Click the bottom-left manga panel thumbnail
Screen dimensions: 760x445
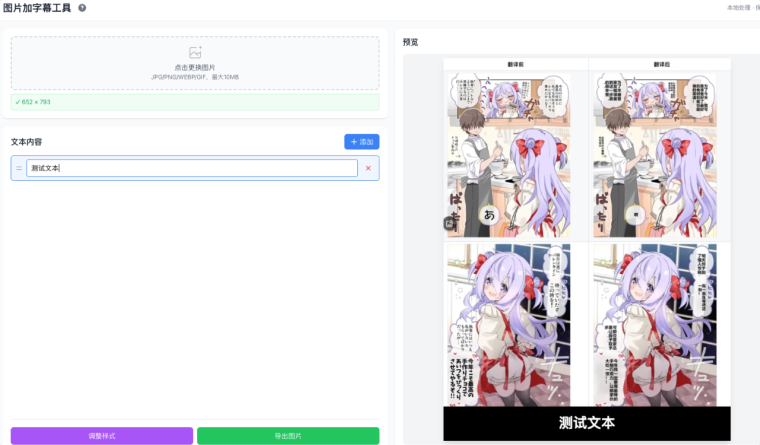[508, 325]
